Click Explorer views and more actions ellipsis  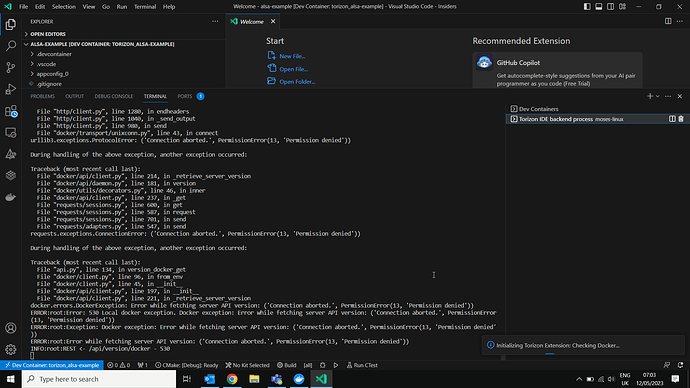click(x=215, y=21)
